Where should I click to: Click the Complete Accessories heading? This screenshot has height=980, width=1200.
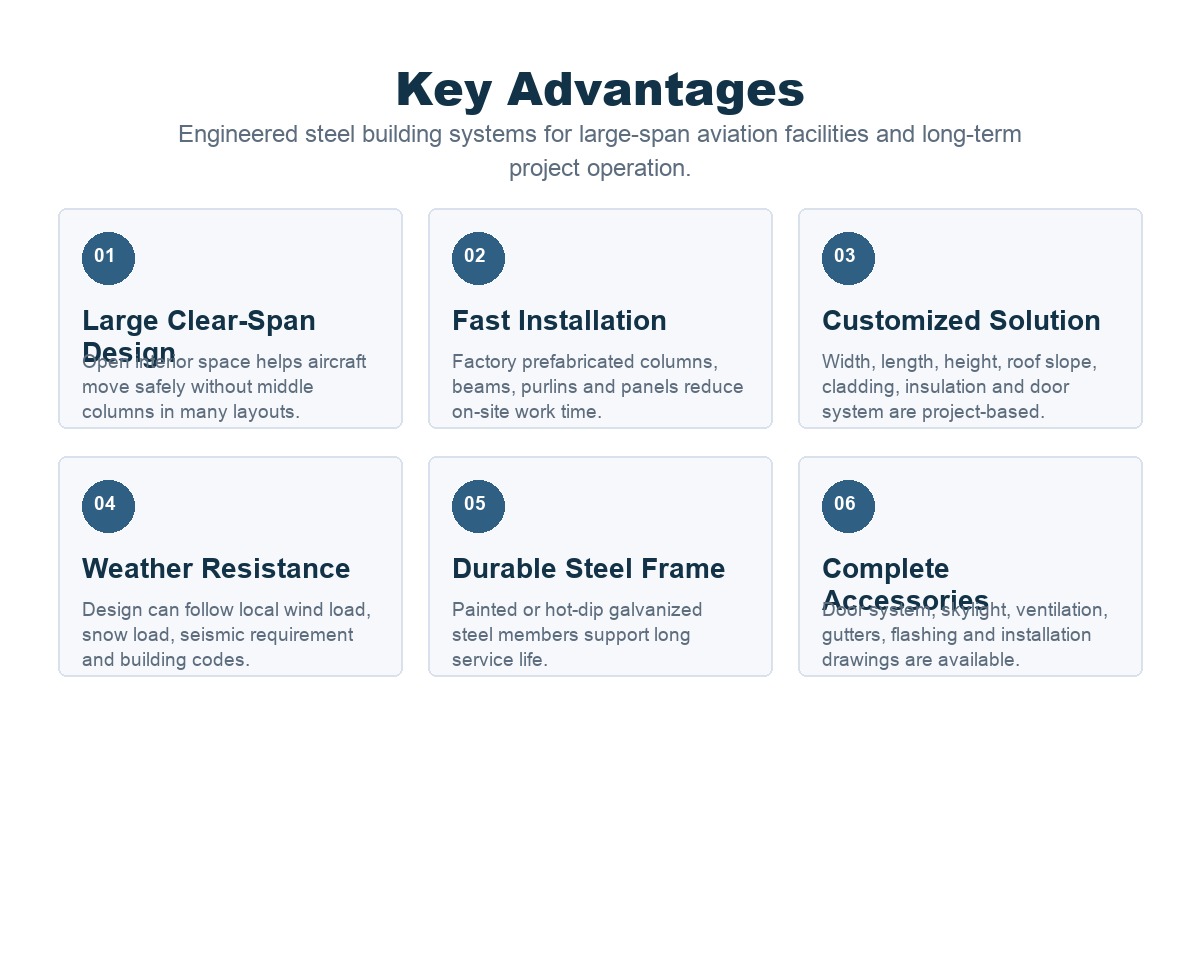coord(905,584)
